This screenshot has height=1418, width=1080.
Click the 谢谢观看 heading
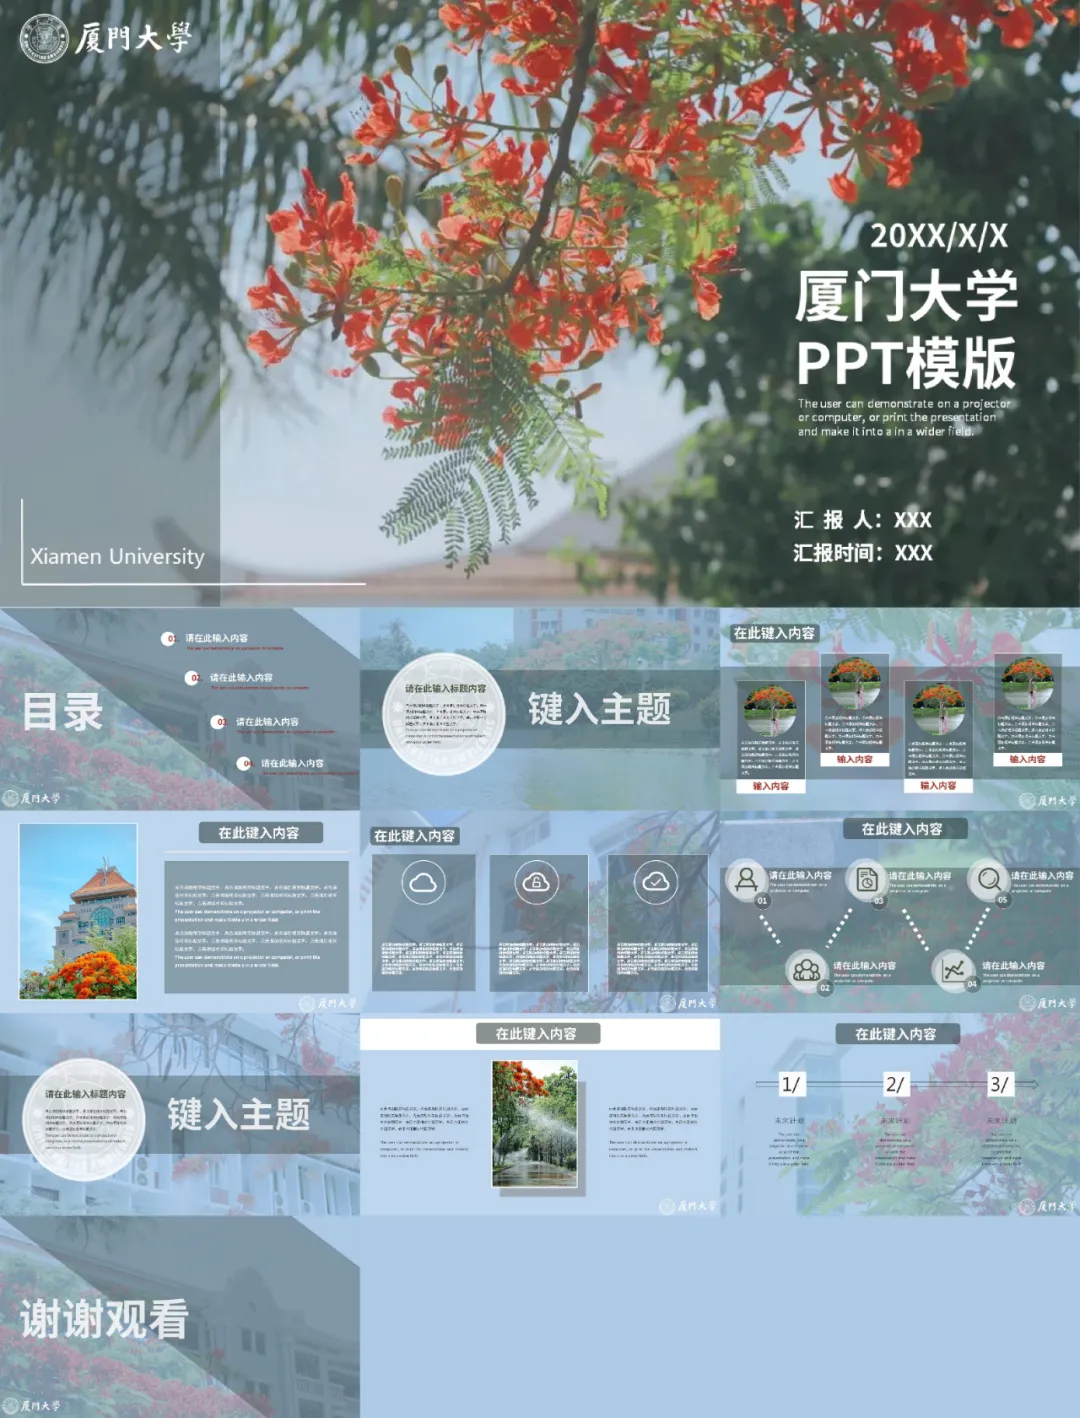(104, 1319)
